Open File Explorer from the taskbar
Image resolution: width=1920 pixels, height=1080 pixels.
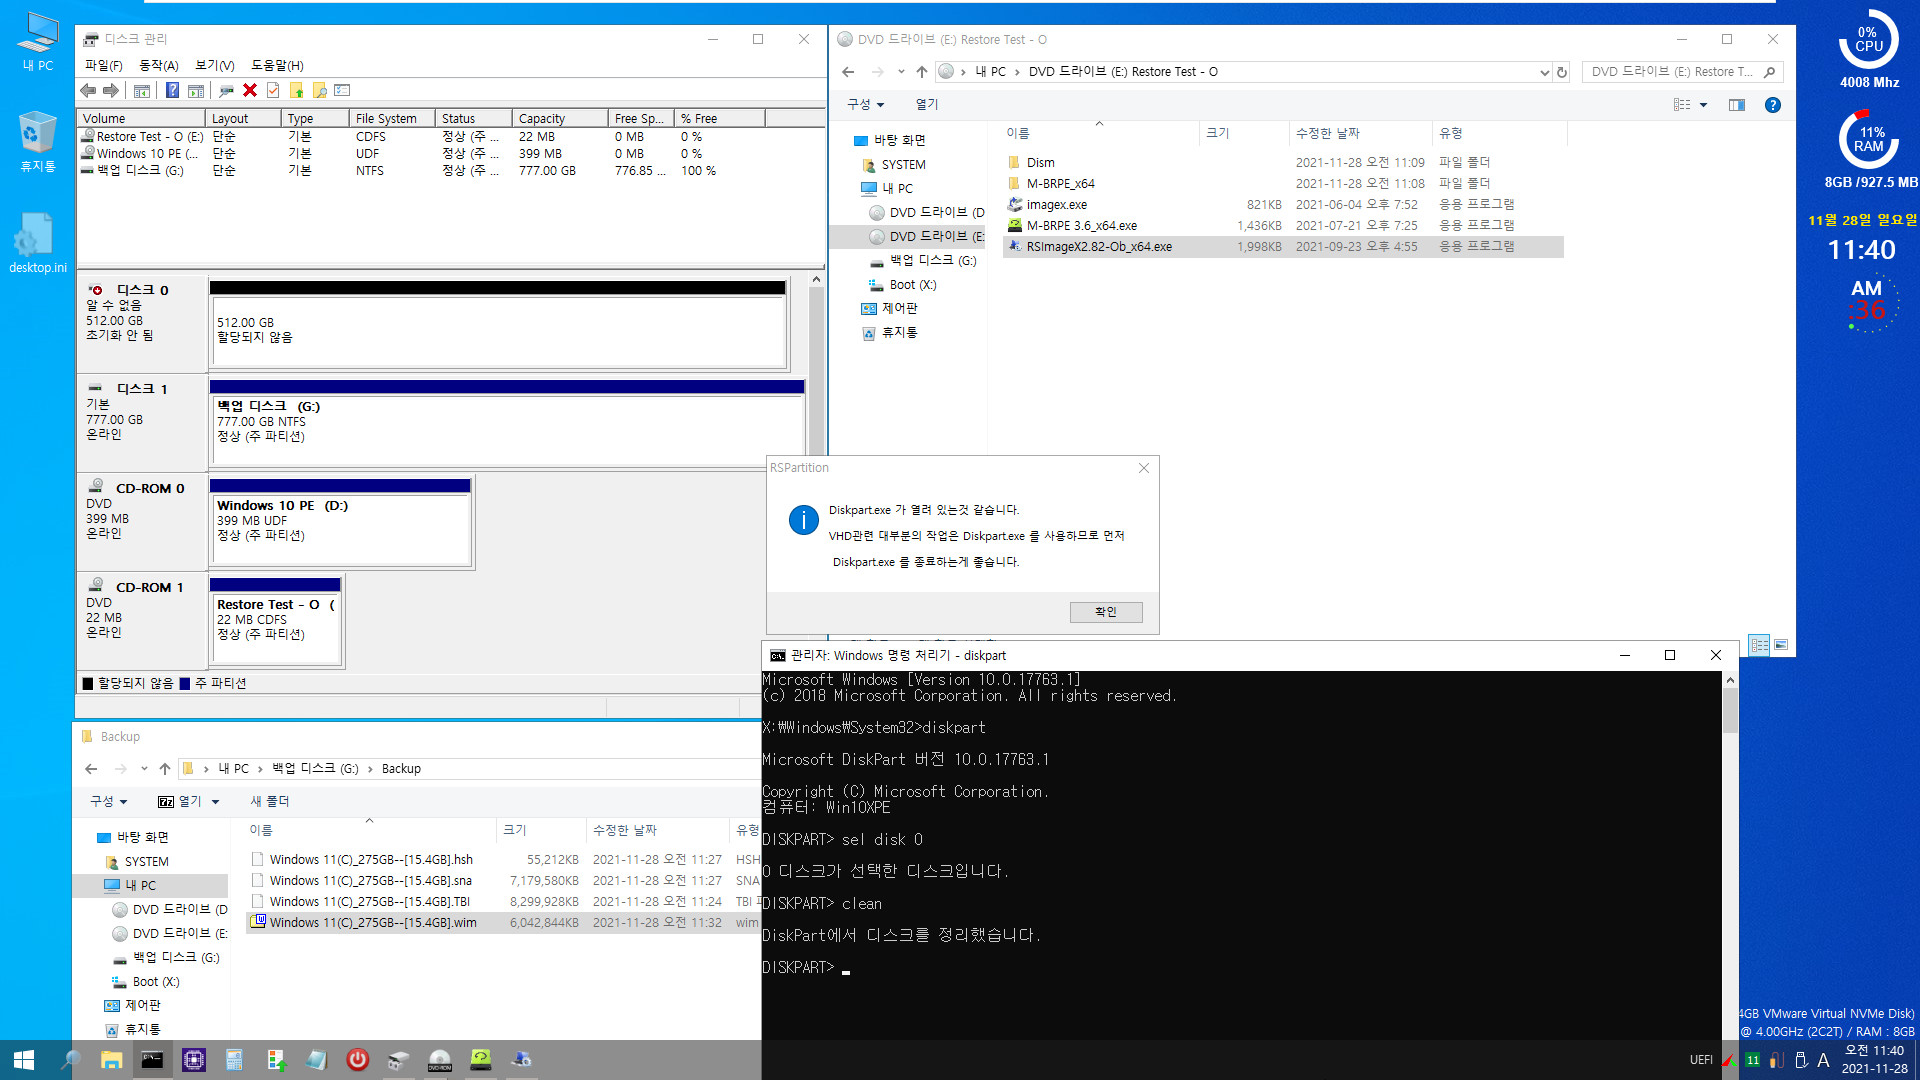pos(111,1060)
